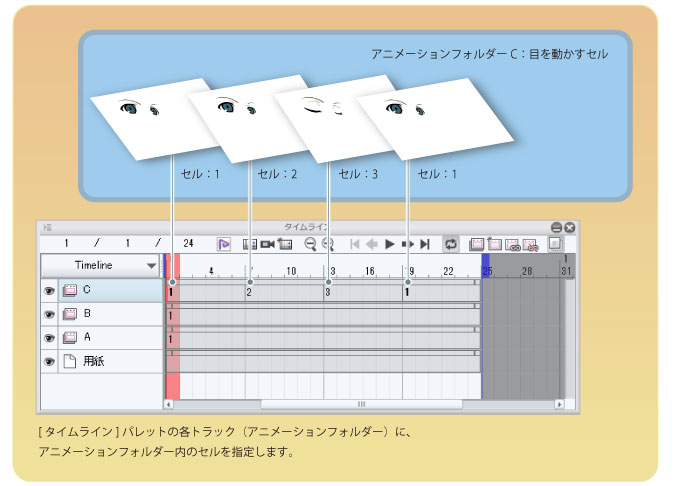Step forward to next frame

(407, 244)
